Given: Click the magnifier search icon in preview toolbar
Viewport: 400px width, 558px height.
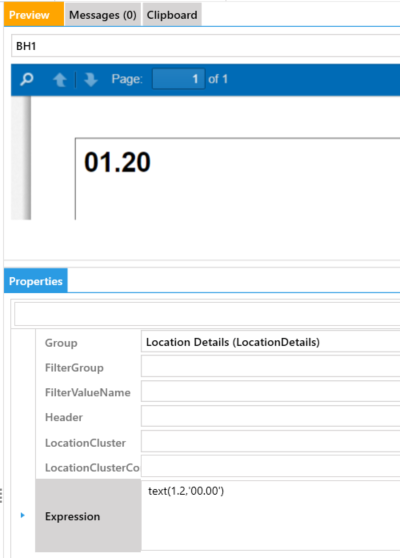Looking at the screenshot, I should tap(27, 79).
